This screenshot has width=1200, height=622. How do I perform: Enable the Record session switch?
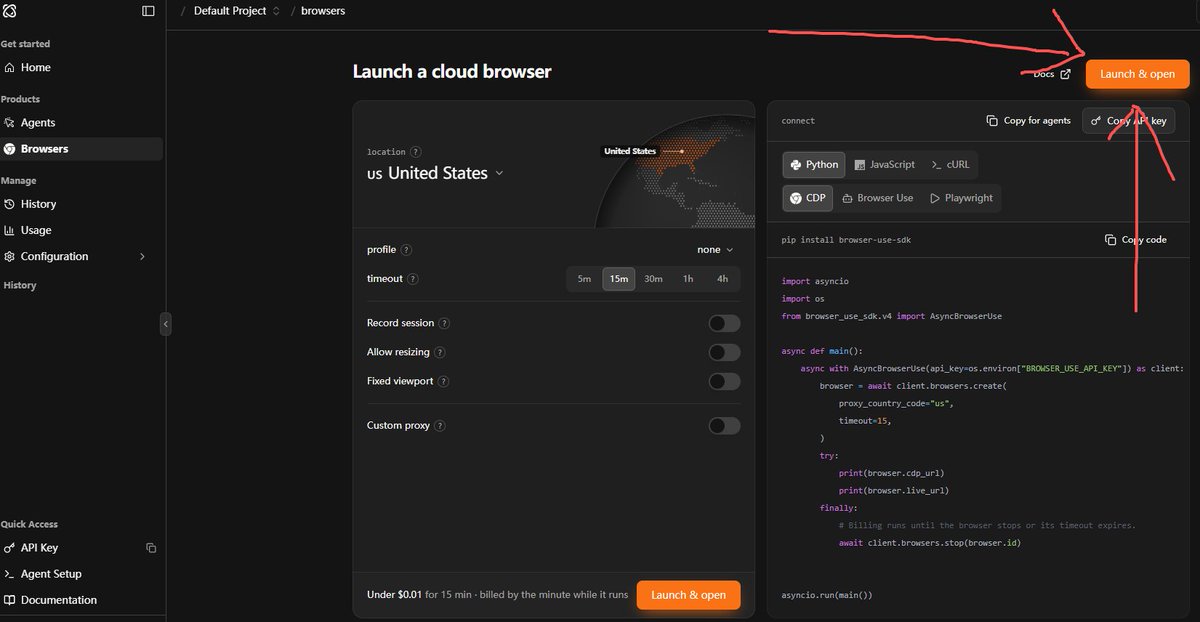pyautogui.click(x=724, y=323)
